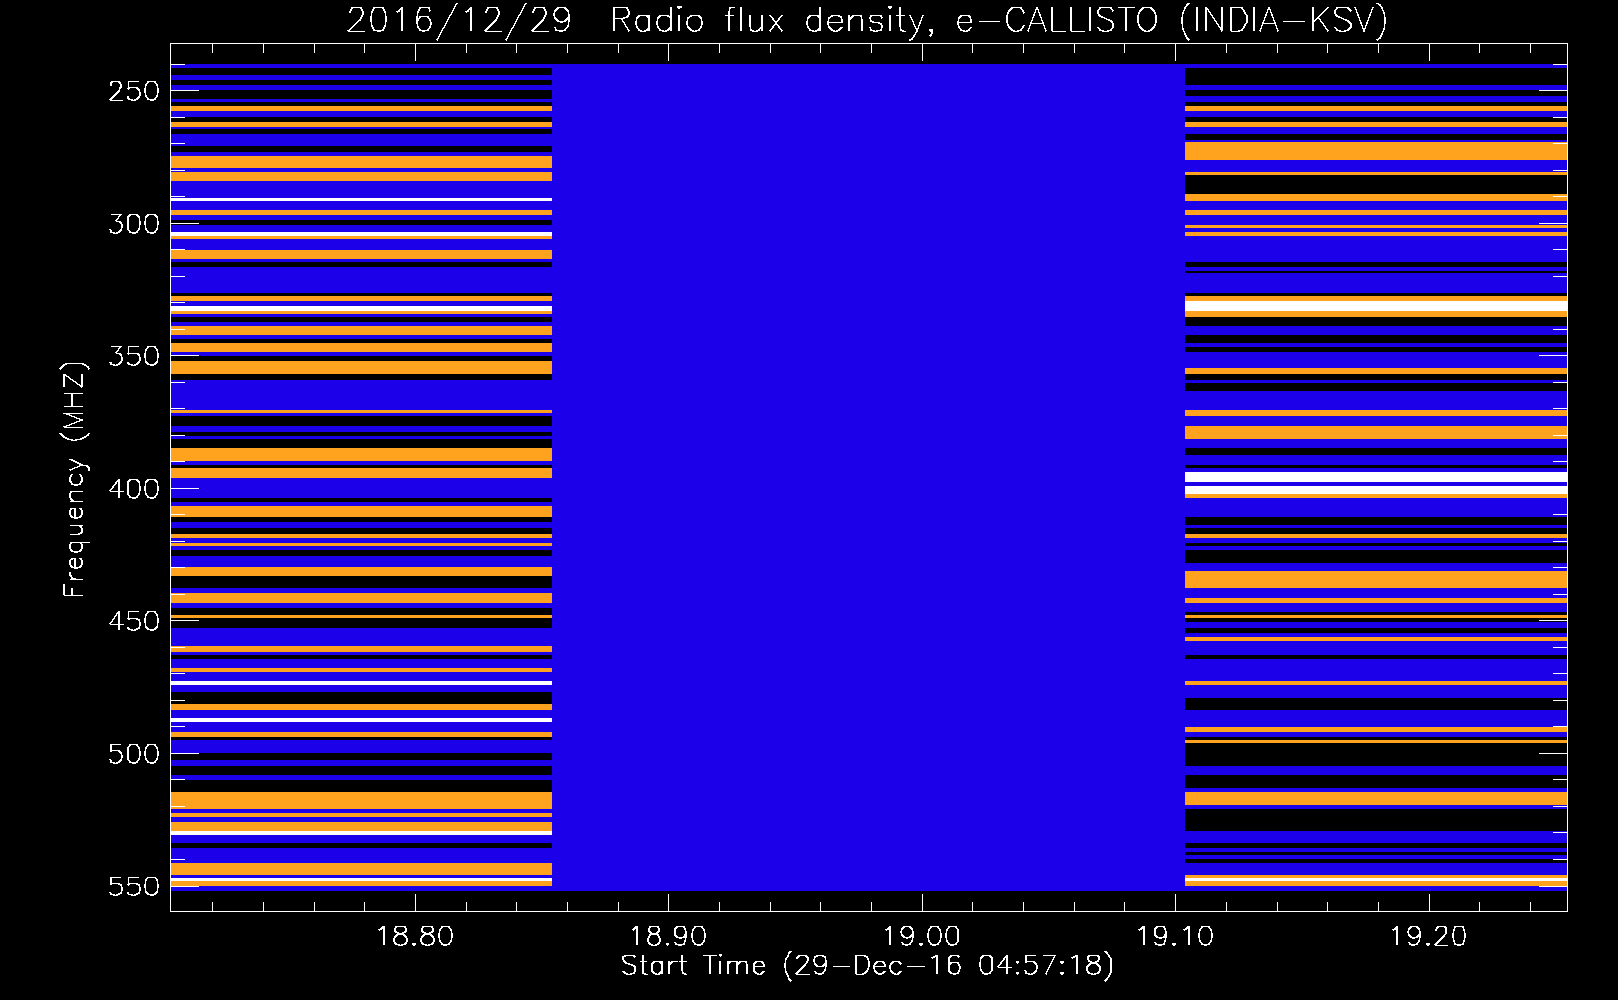Click the 18.90 time tick label
Viewport: 1618px width, 1000px height.
pyautogui.click(x=668, y=936)
